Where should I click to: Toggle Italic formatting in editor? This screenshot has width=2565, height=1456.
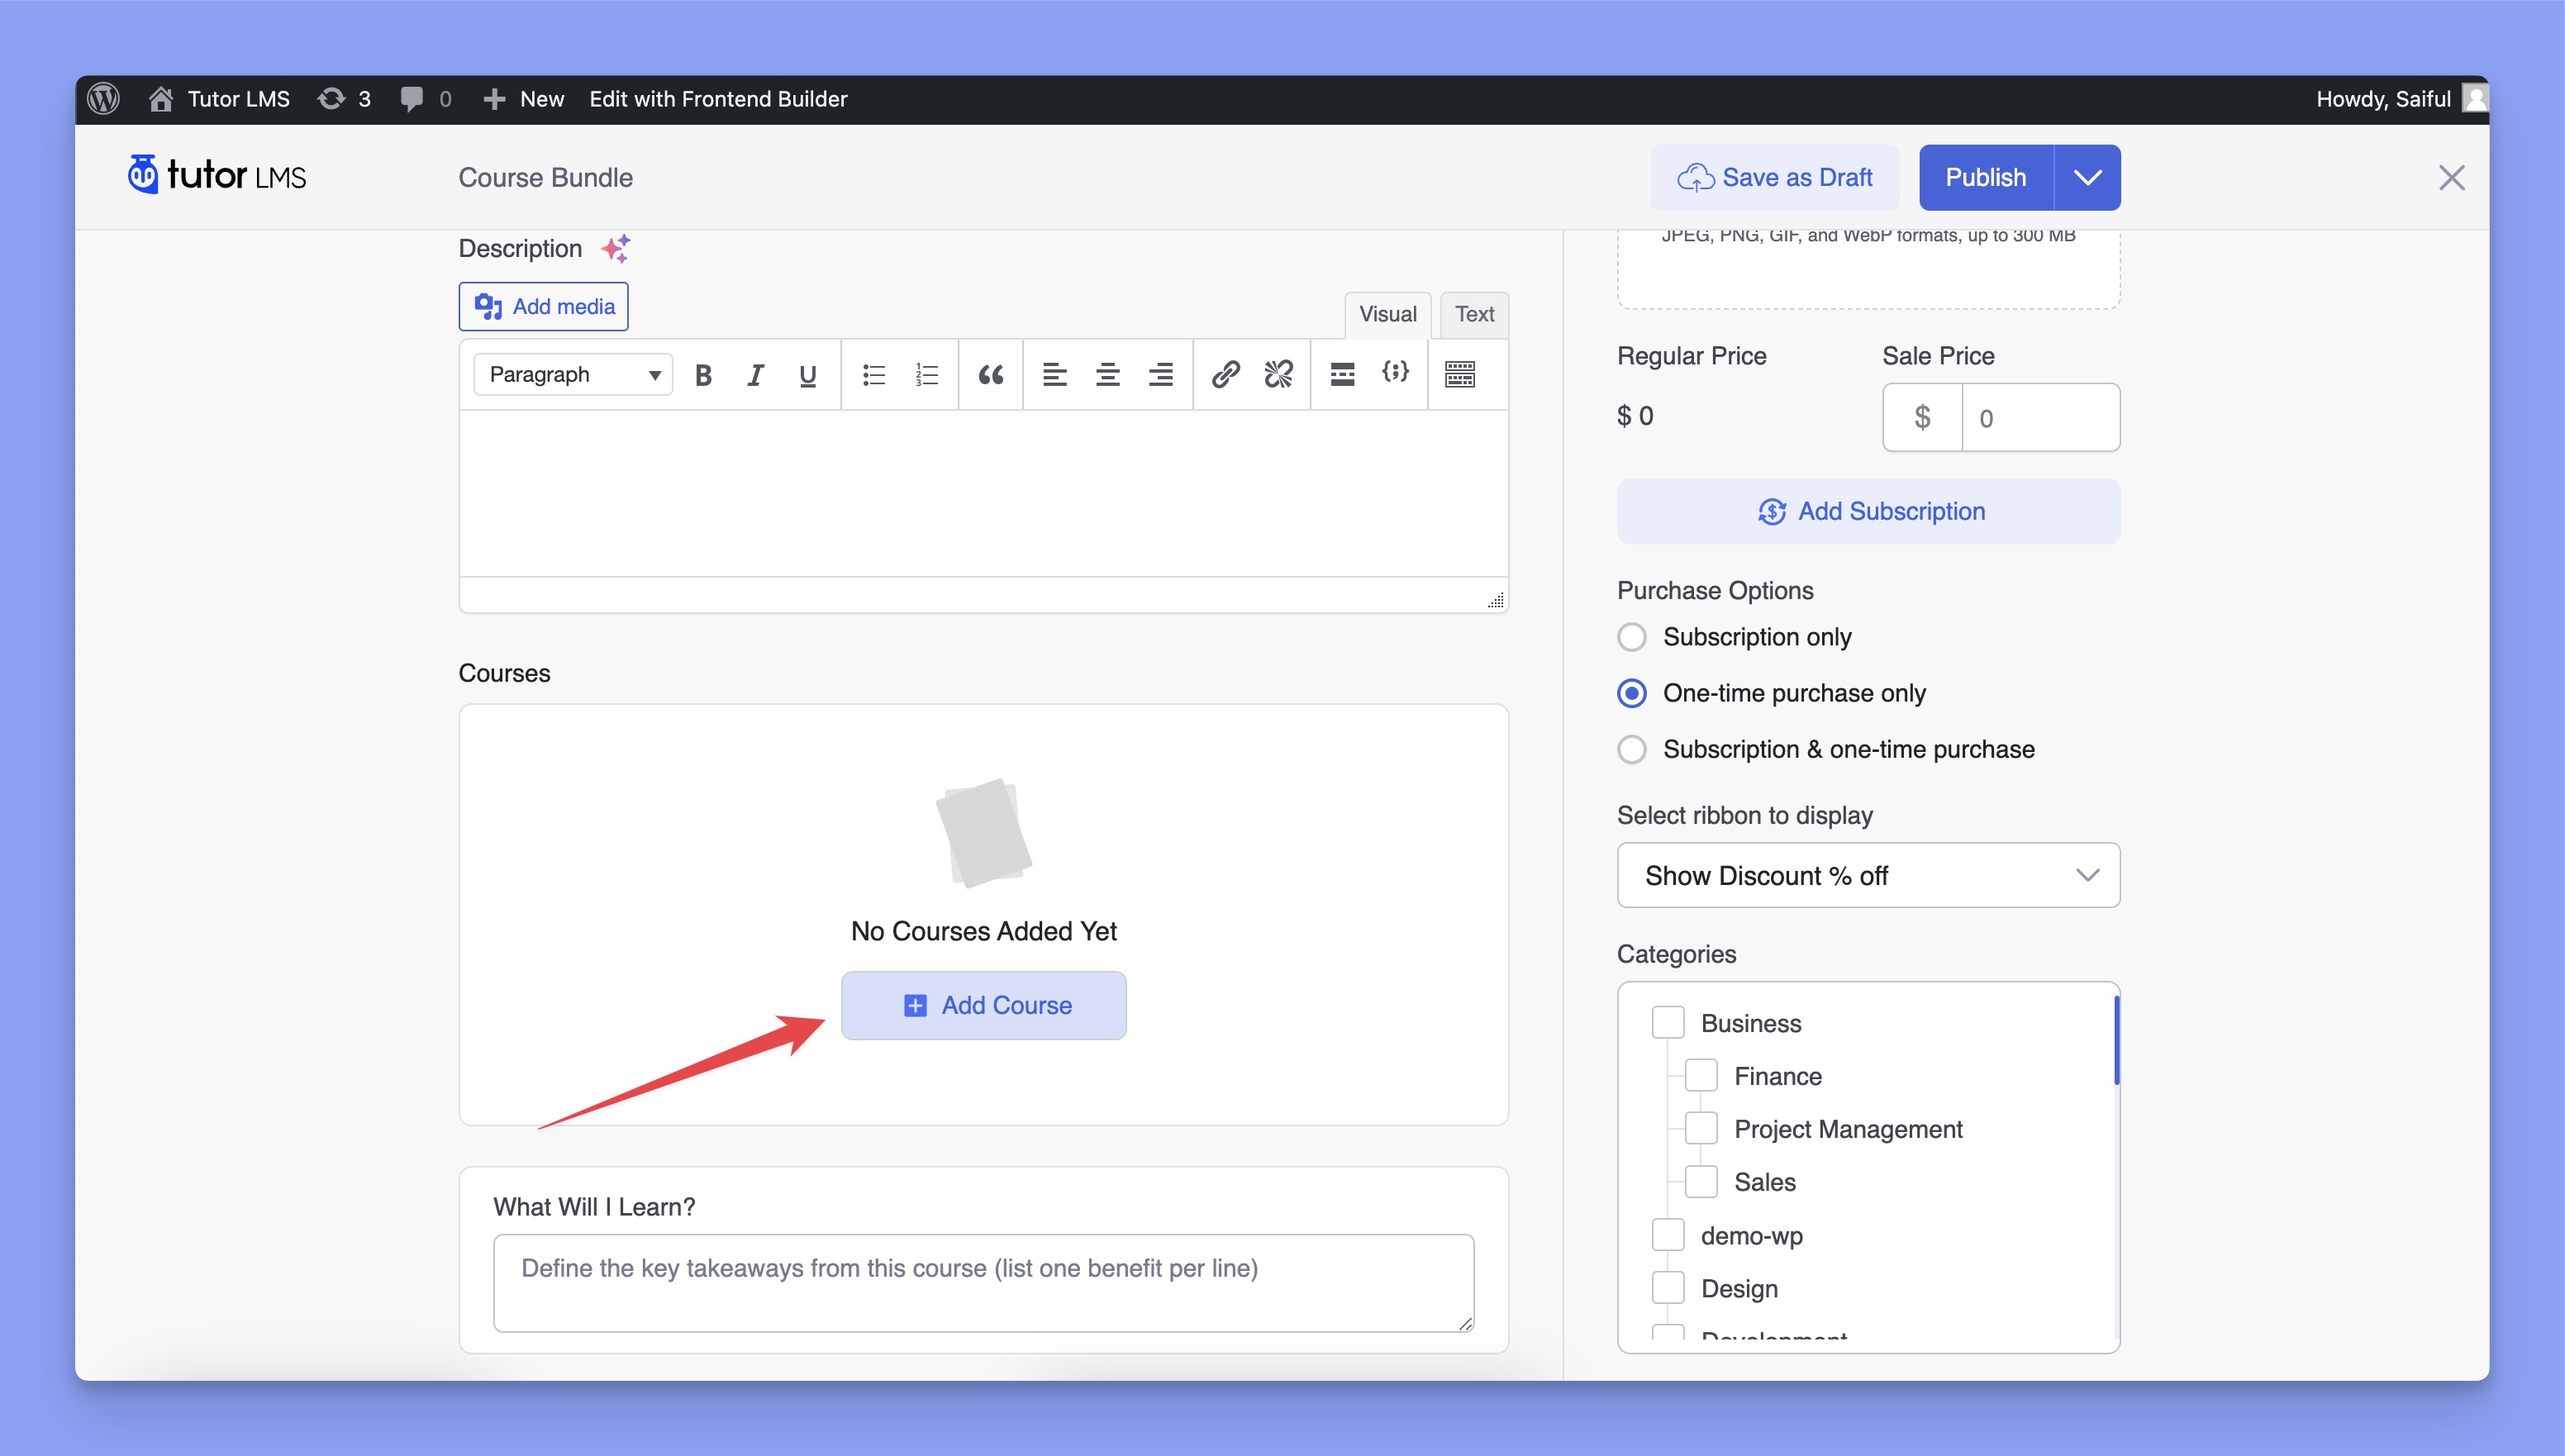[x=755, y=374]
